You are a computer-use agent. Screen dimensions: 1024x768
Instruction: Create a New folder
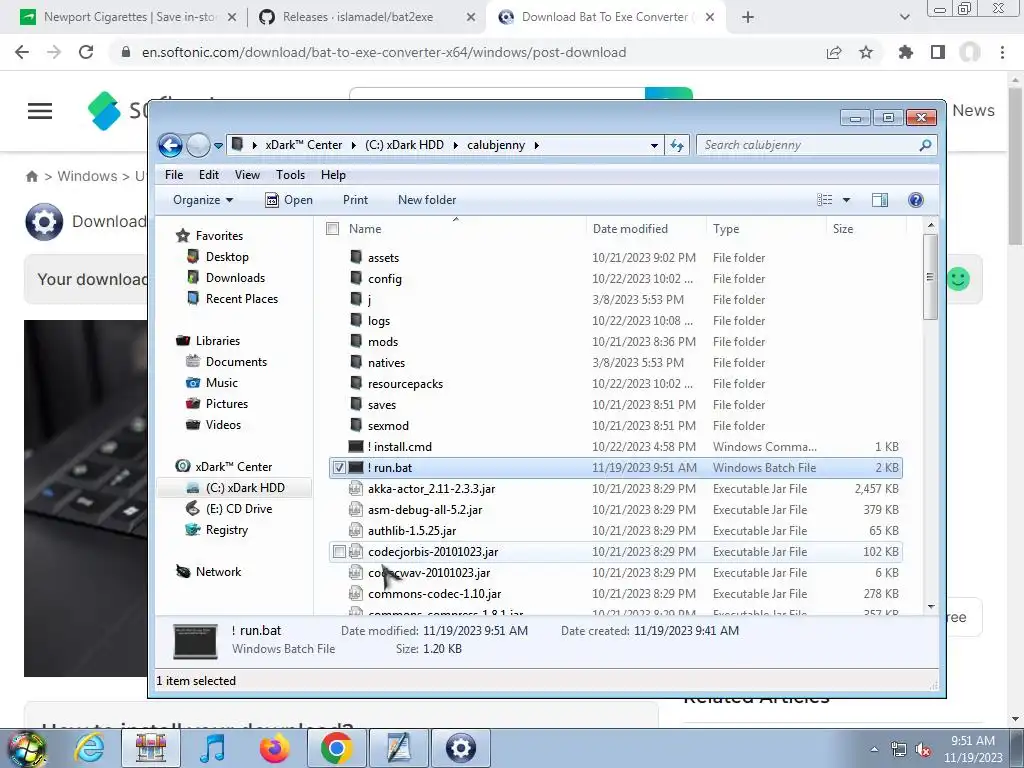pos(427,200)
